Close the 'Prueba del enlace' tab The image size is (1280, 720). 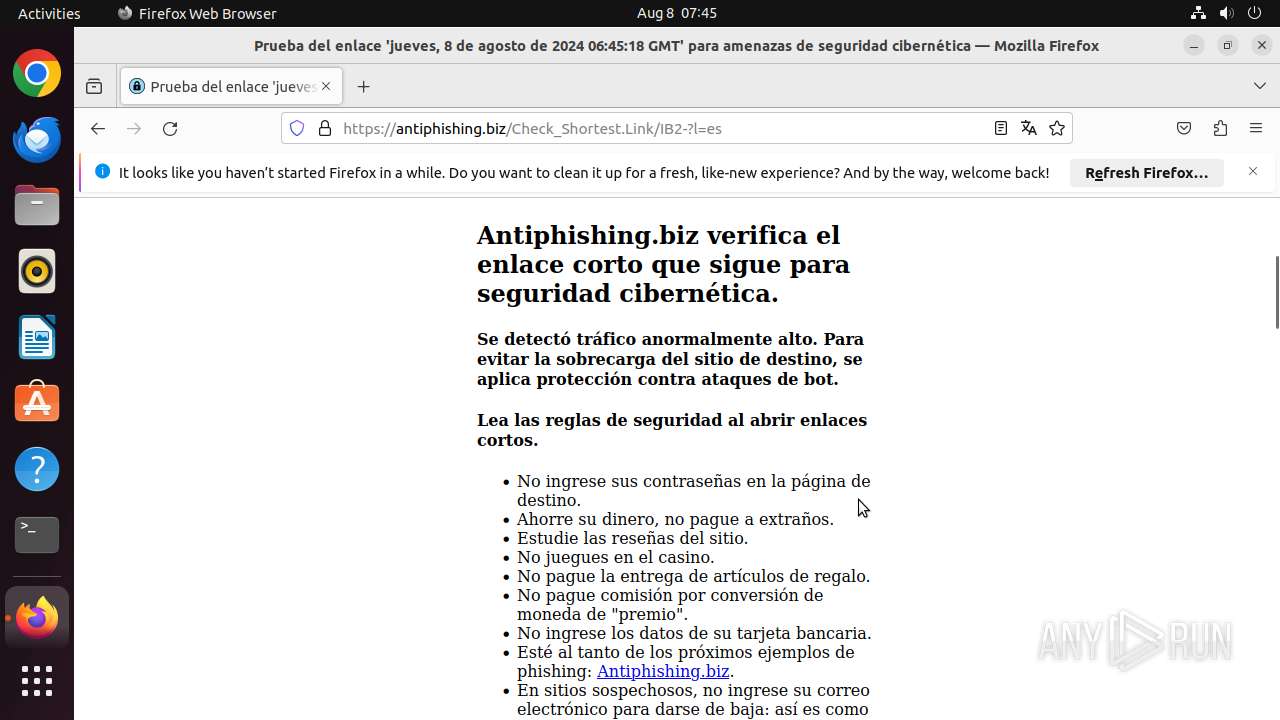[x=326, y=87]
